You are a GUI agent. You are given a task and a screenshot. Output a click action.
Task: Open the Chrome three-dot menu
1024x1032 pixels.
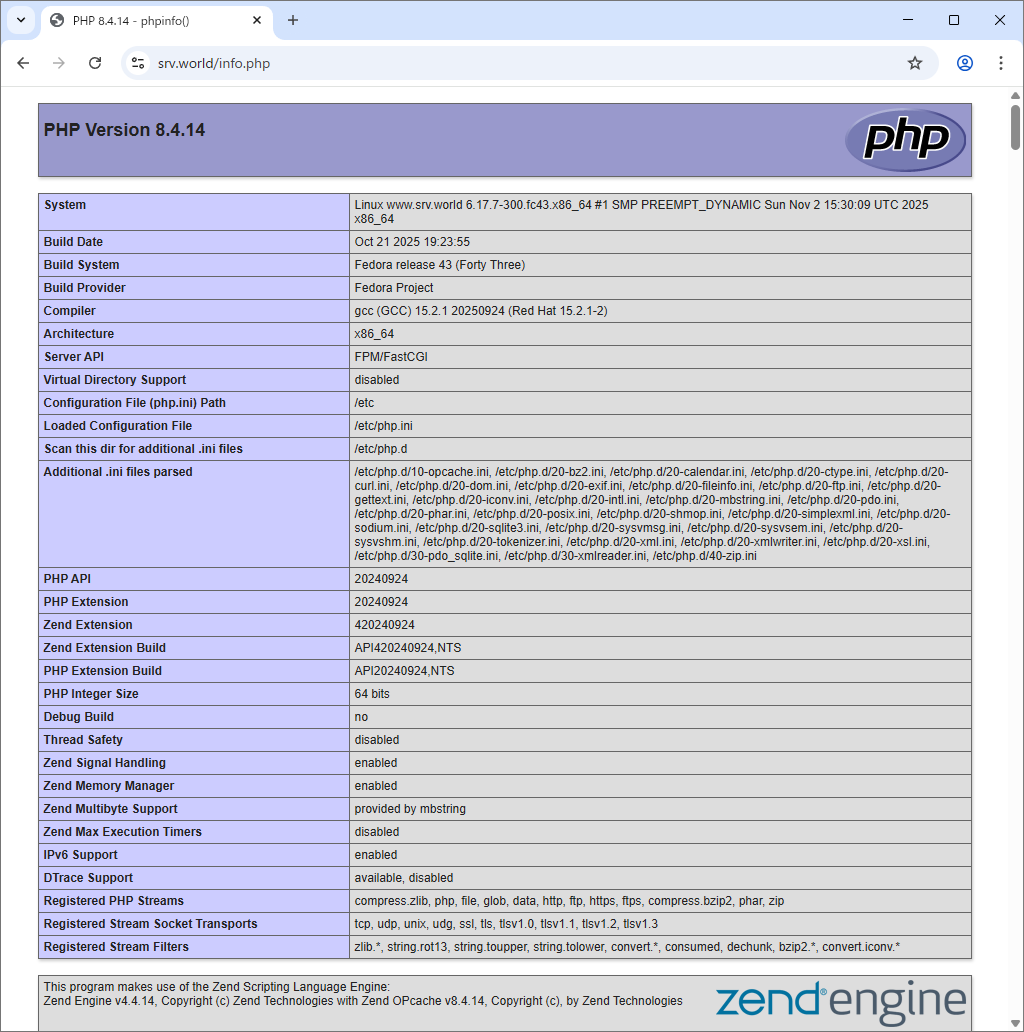[x=1000, y=63]
